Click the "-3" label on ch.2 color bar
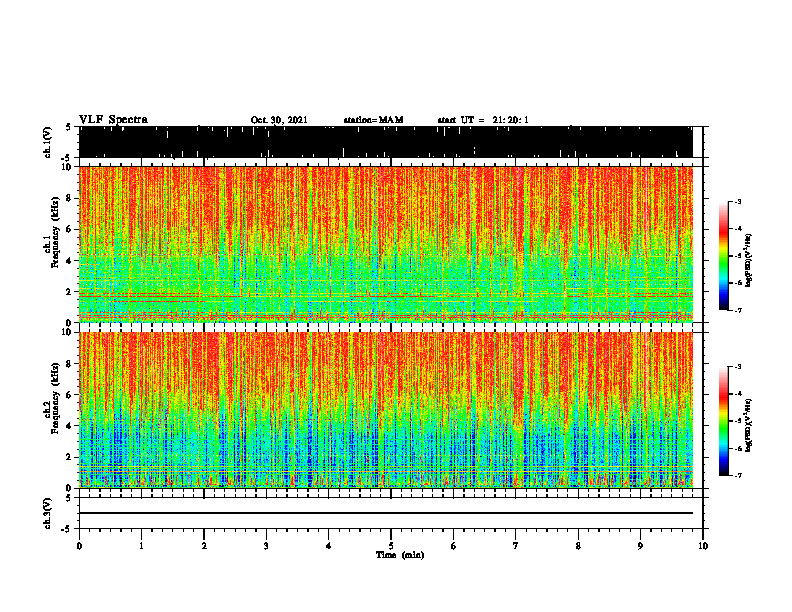The height and width of the screenshot is (612, 792). (738, 367)
